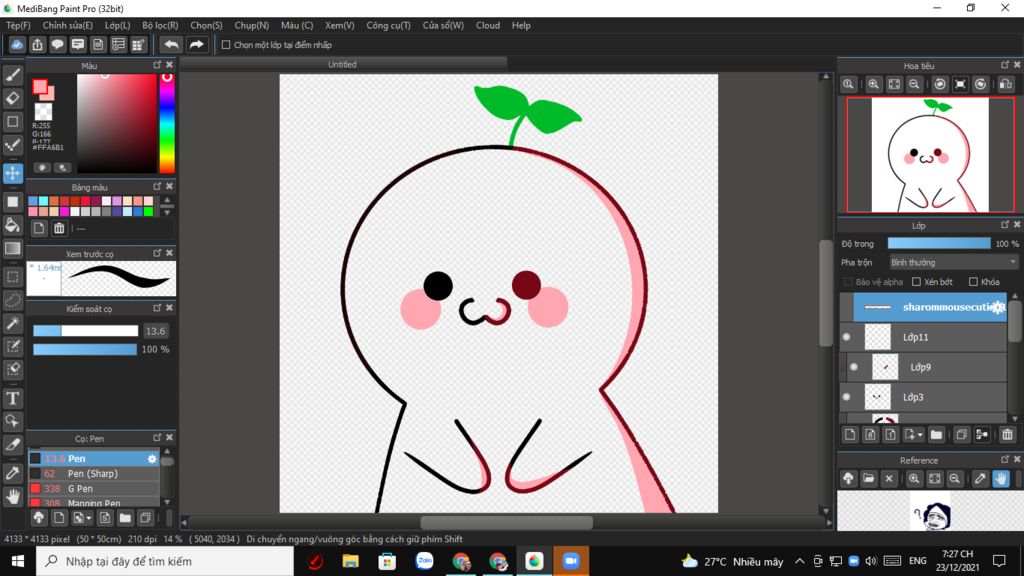This screenshot has width=1024, height=576.
Task: Click the Redo arrow in the toolbar
Action: [196, 44]
